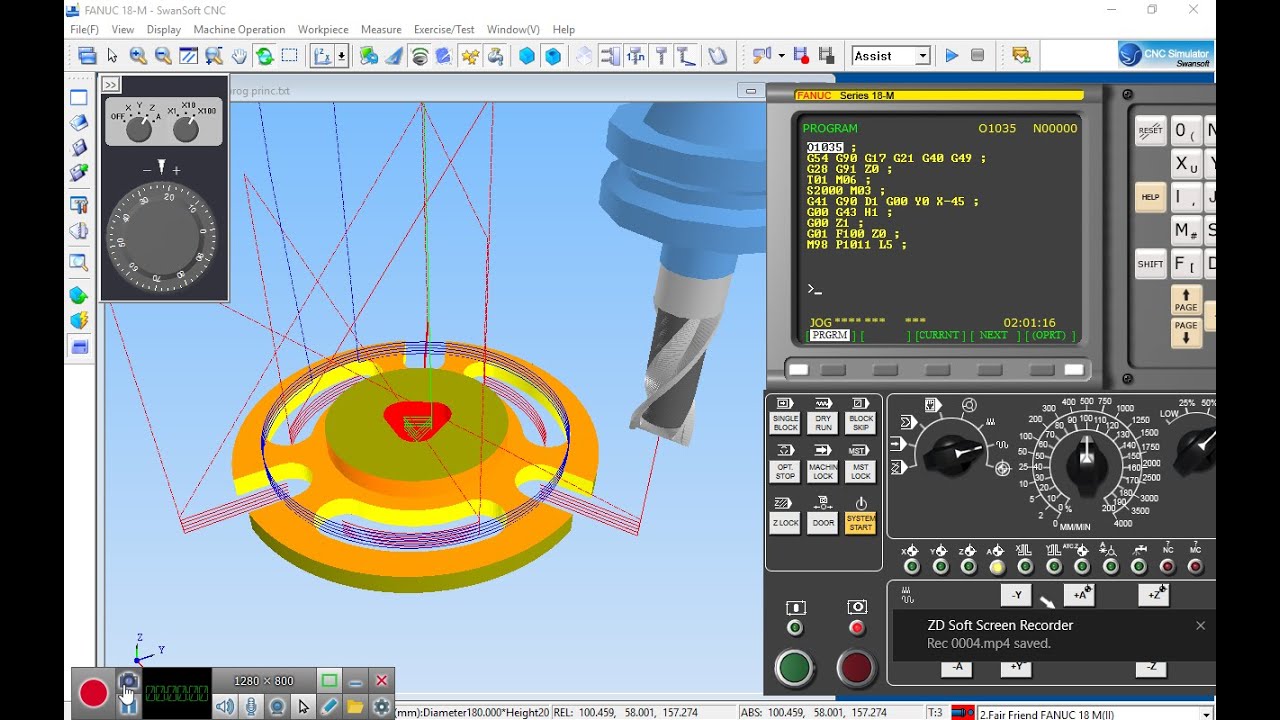Click the yellow SYSTEM START button
The height and width of the screenshot is (720, 1280).
(861, 523)
